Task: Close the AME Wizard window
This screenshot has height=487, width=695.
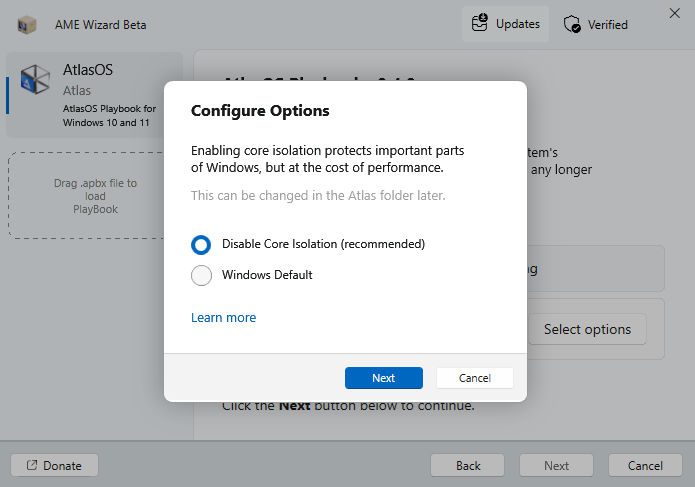Action: pyautogui.click(x=674, y=13)
